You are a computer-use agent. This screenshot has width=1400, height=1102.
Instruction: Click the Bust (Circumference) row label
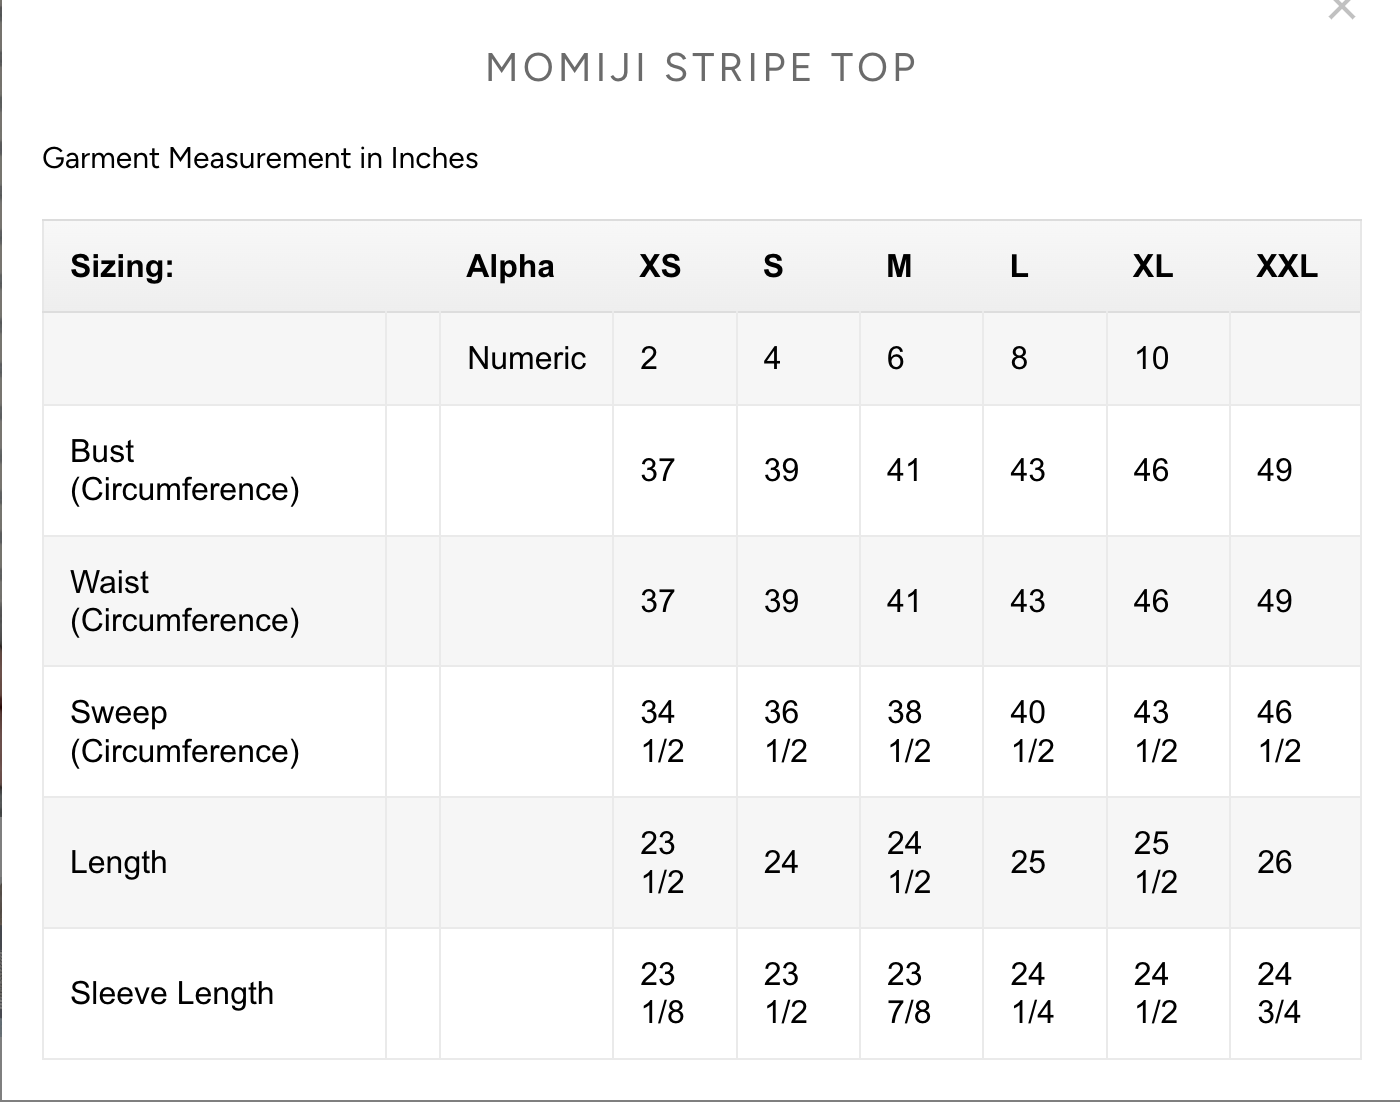(x=185, y=470)
